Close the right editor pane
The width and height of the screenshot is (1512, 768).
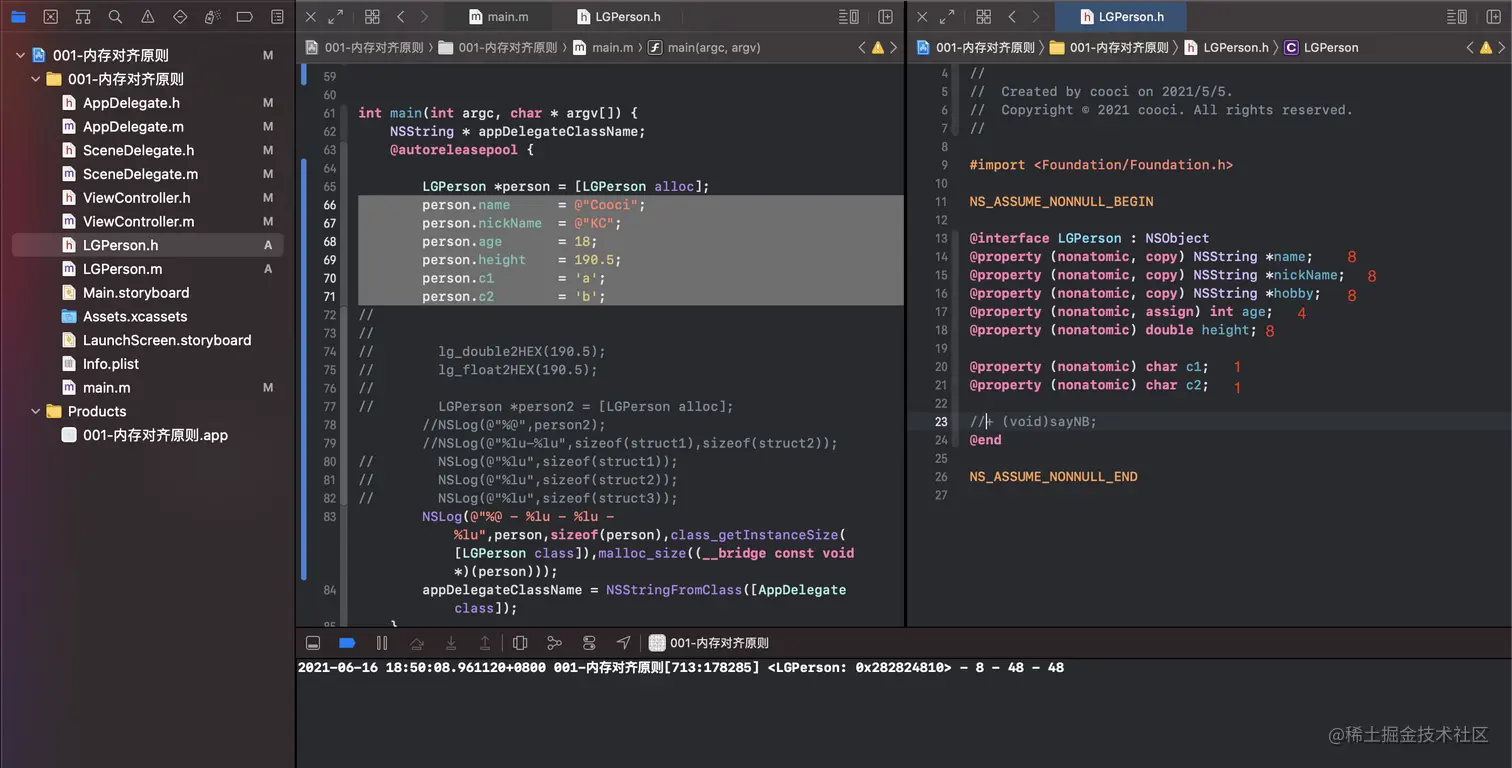(922, 17)
